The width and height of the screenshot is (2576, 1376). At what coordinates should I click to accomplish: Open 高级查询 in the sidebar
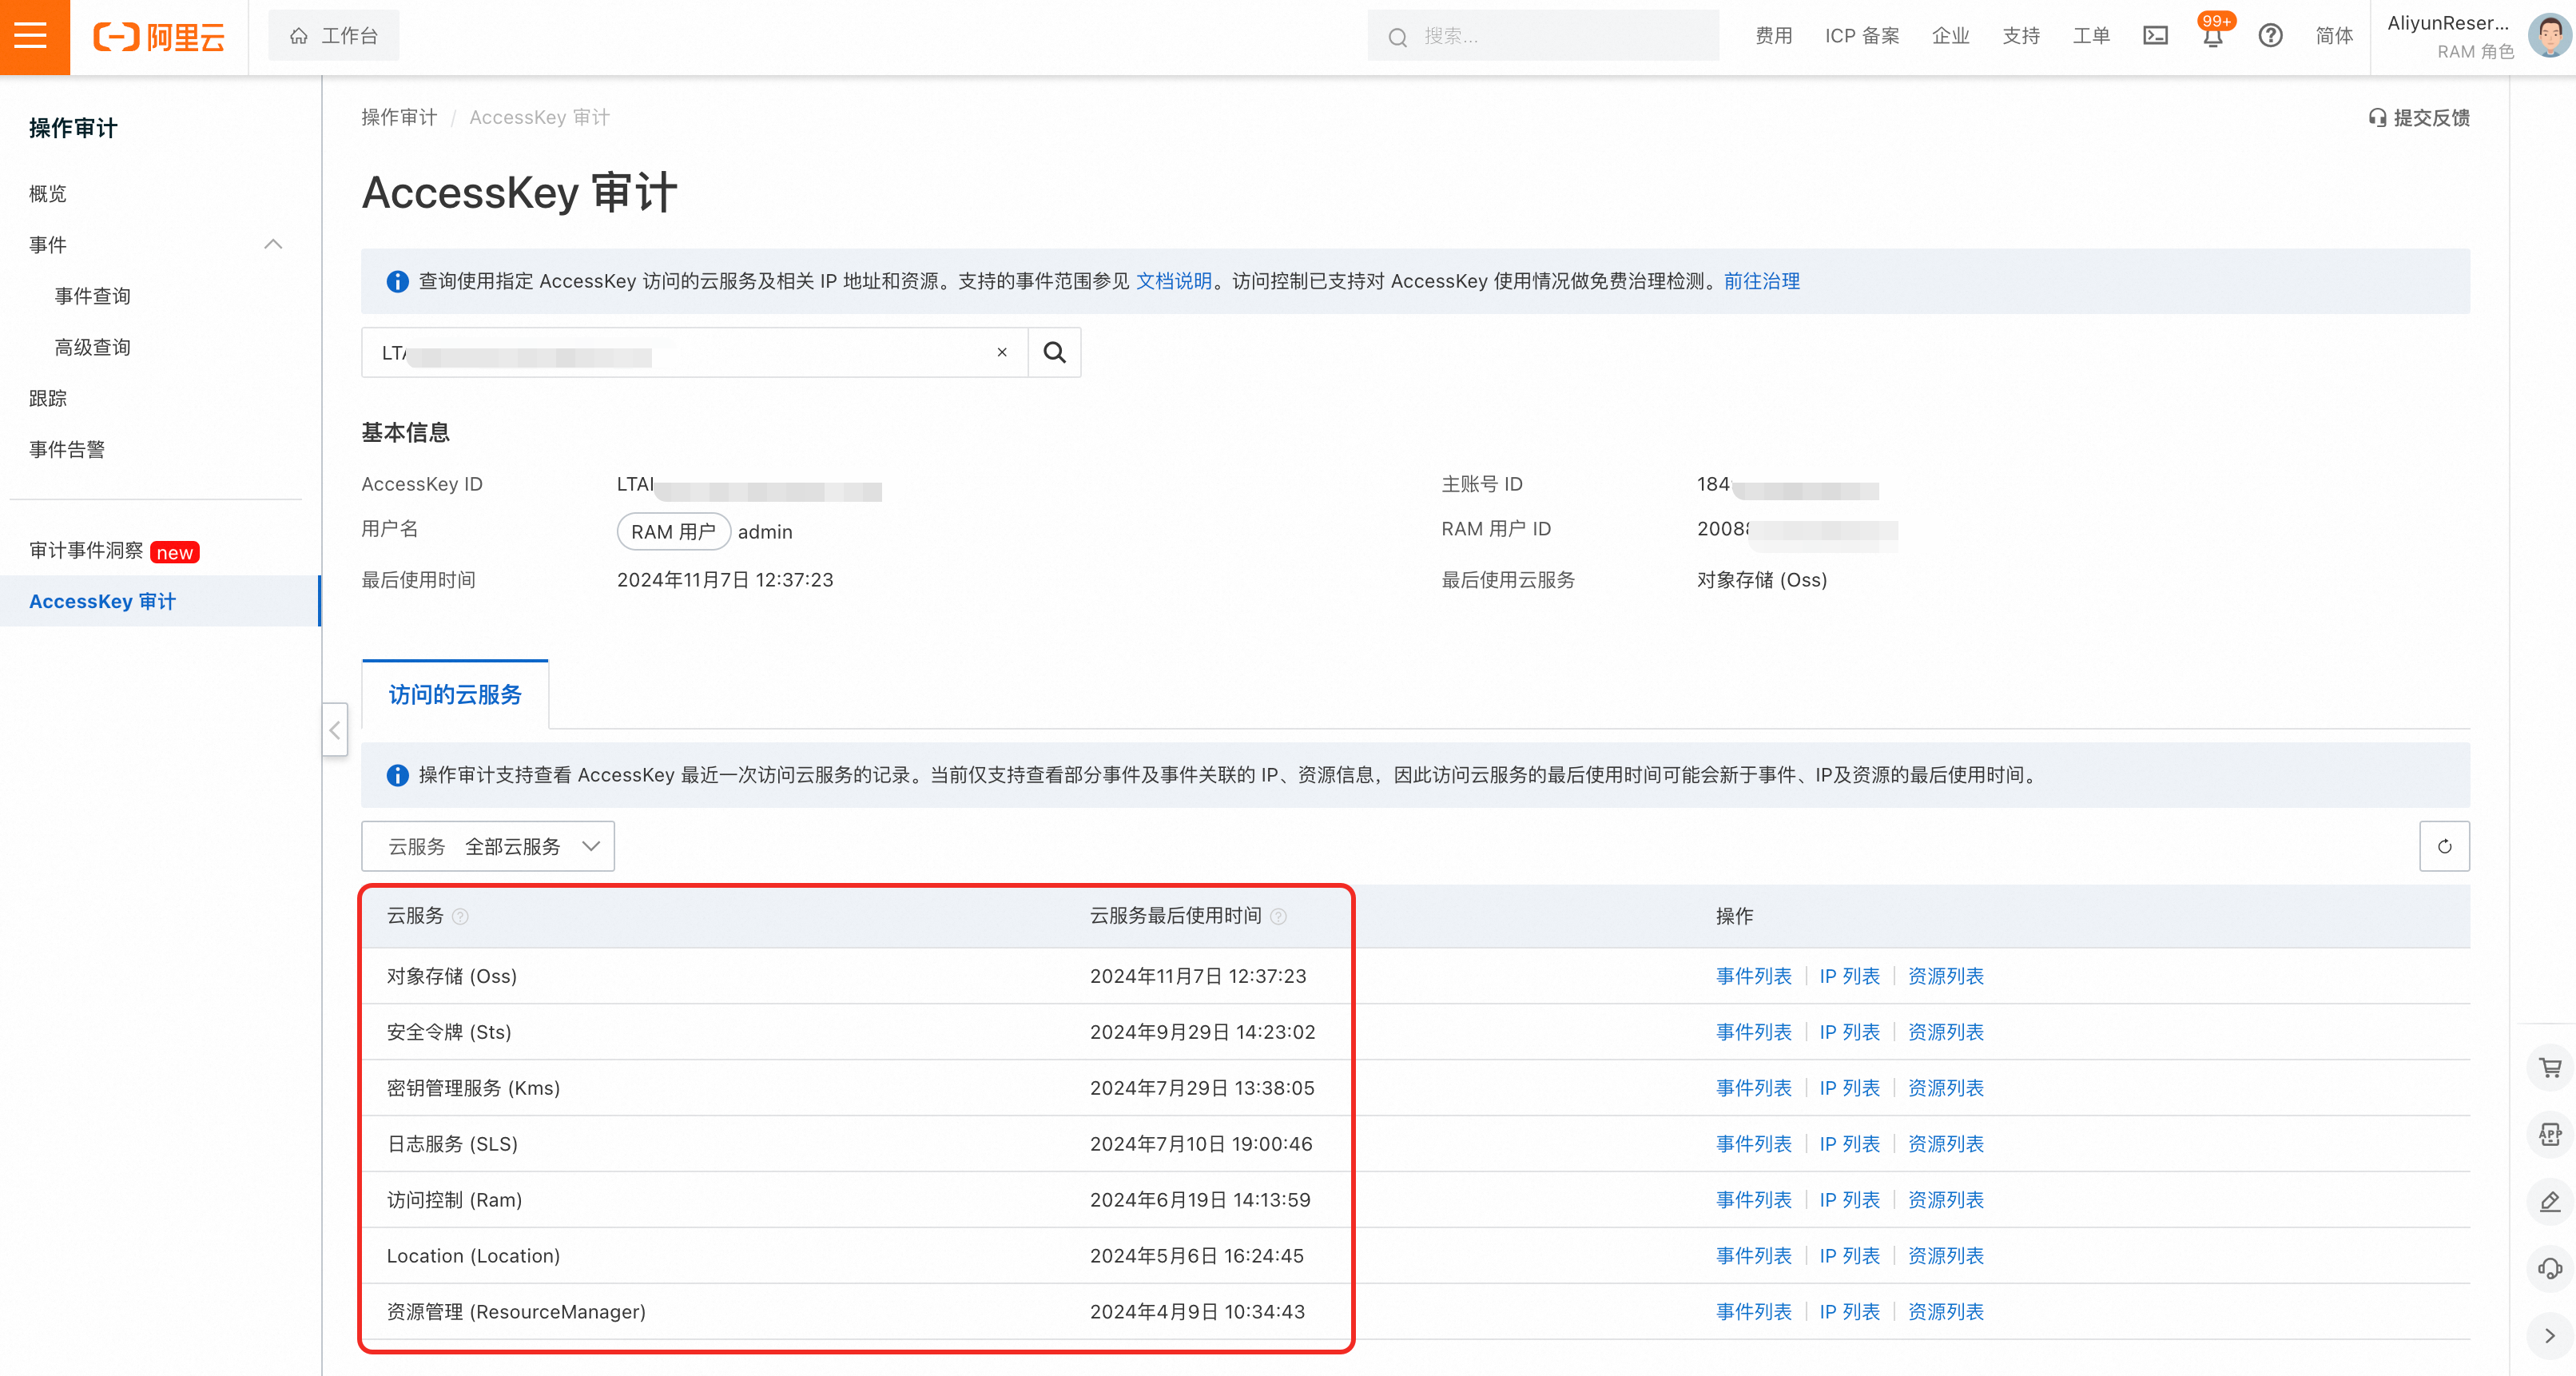pos(93,347)
